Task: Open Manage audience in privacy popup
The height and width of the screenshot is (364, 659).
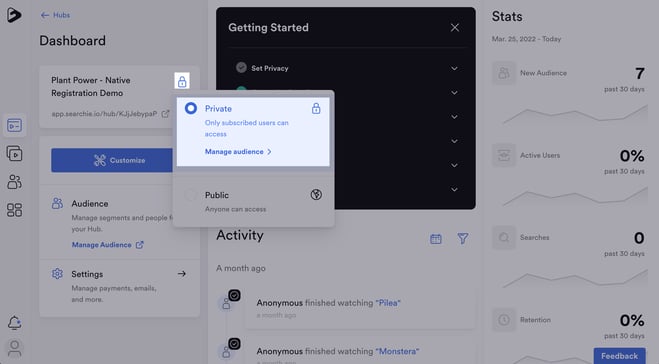Action: 238,152
